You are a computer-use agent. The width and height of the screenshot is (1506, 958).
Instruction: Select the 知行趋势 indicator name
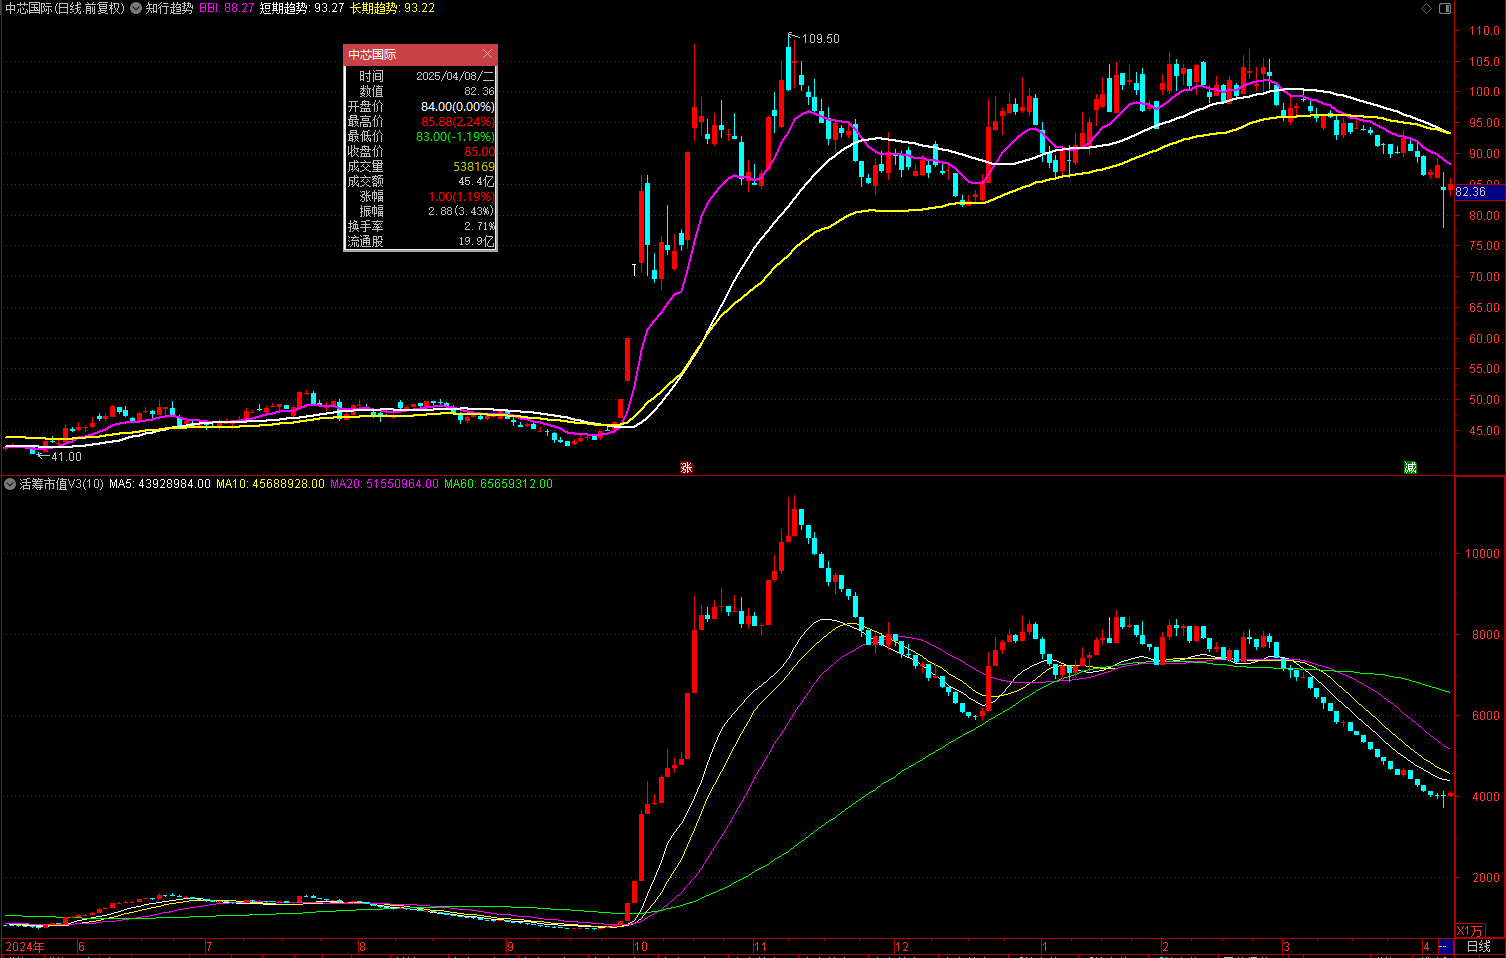tap(169, 8)
